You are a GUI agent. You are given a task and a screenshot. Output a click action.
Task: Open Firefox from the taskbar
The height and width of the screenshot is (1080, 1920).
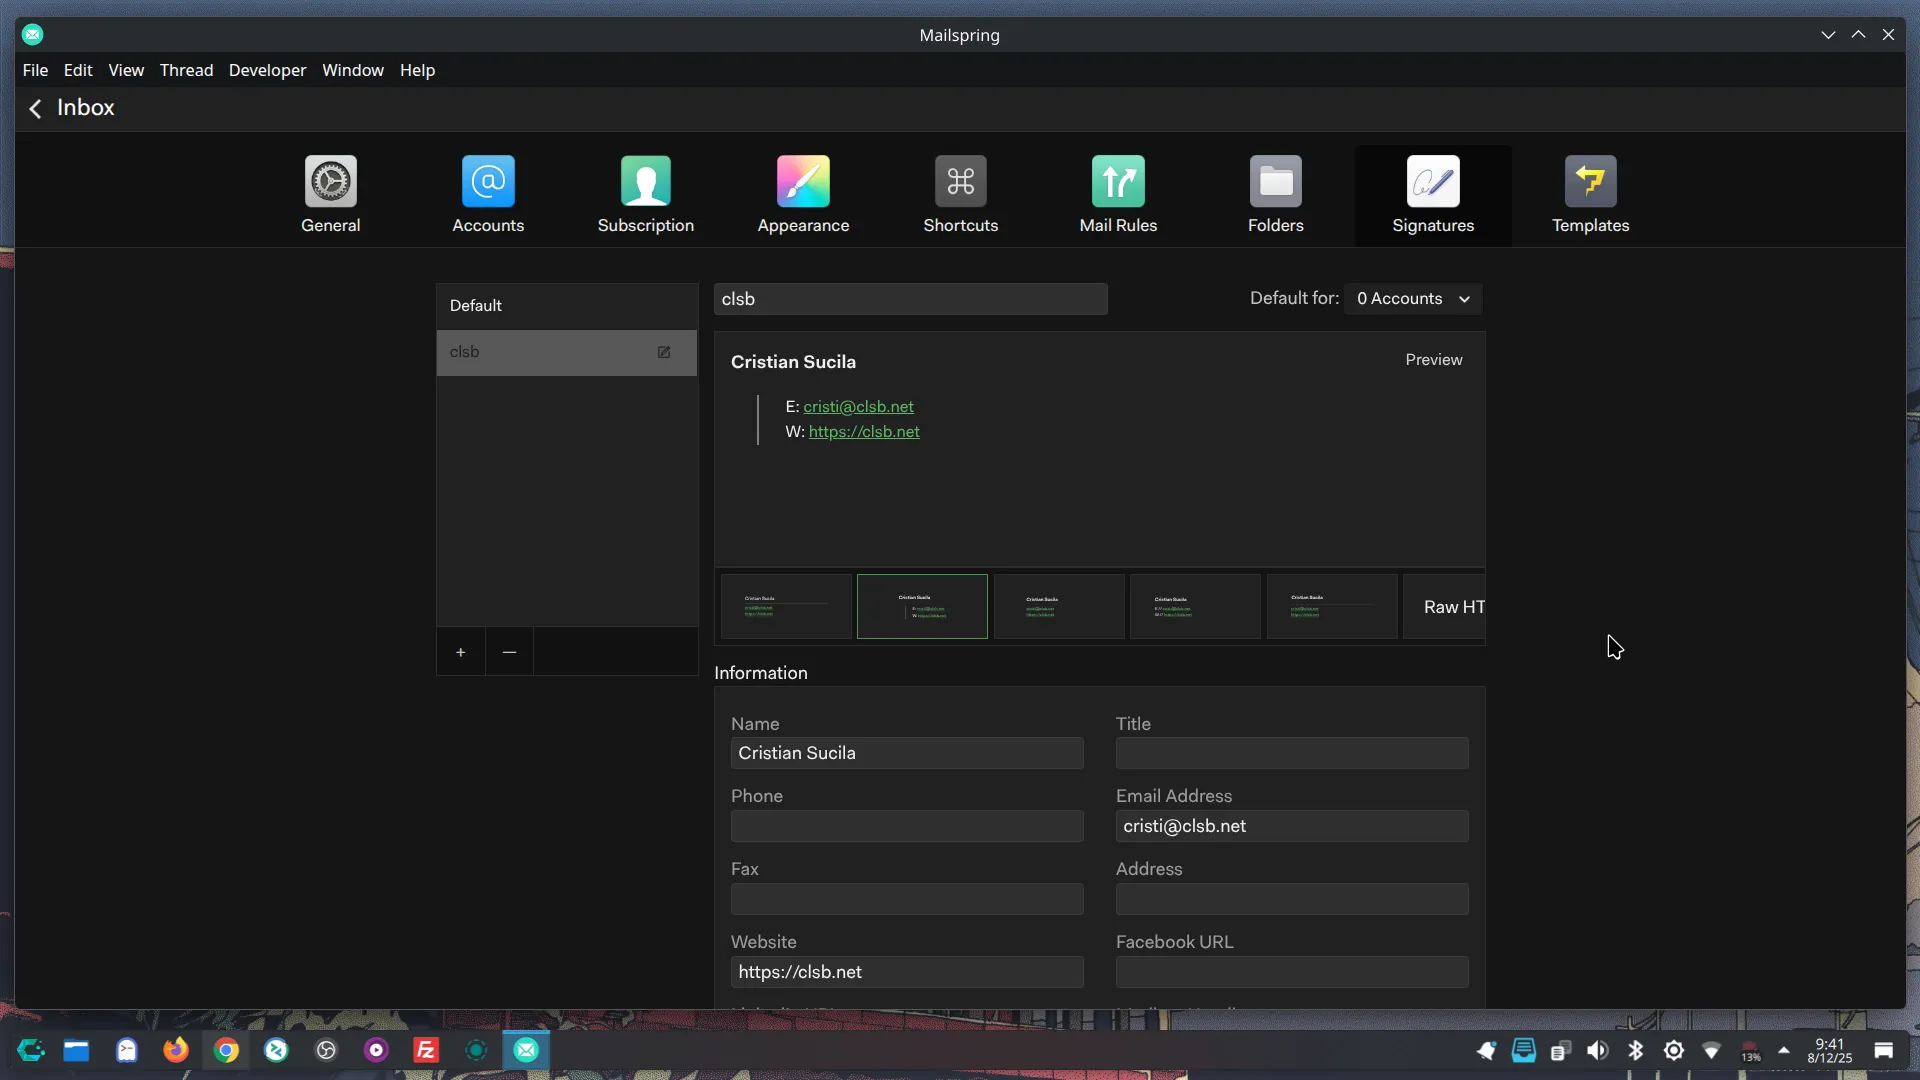[x=176, y=1050]
